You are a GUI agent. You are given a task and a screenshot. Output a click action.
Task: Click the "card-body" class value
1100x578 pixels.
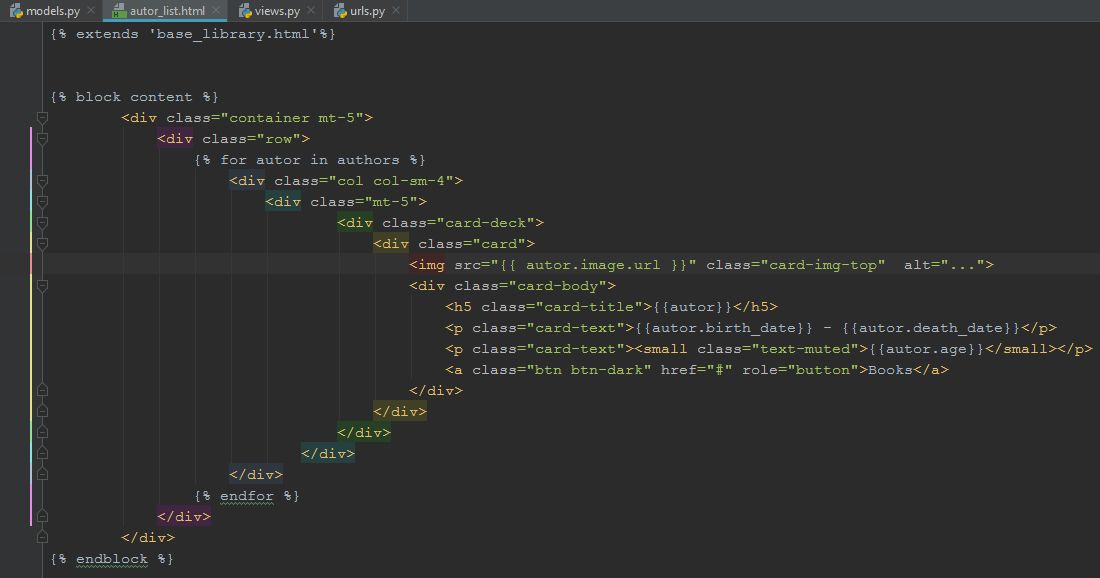(558, 286)
